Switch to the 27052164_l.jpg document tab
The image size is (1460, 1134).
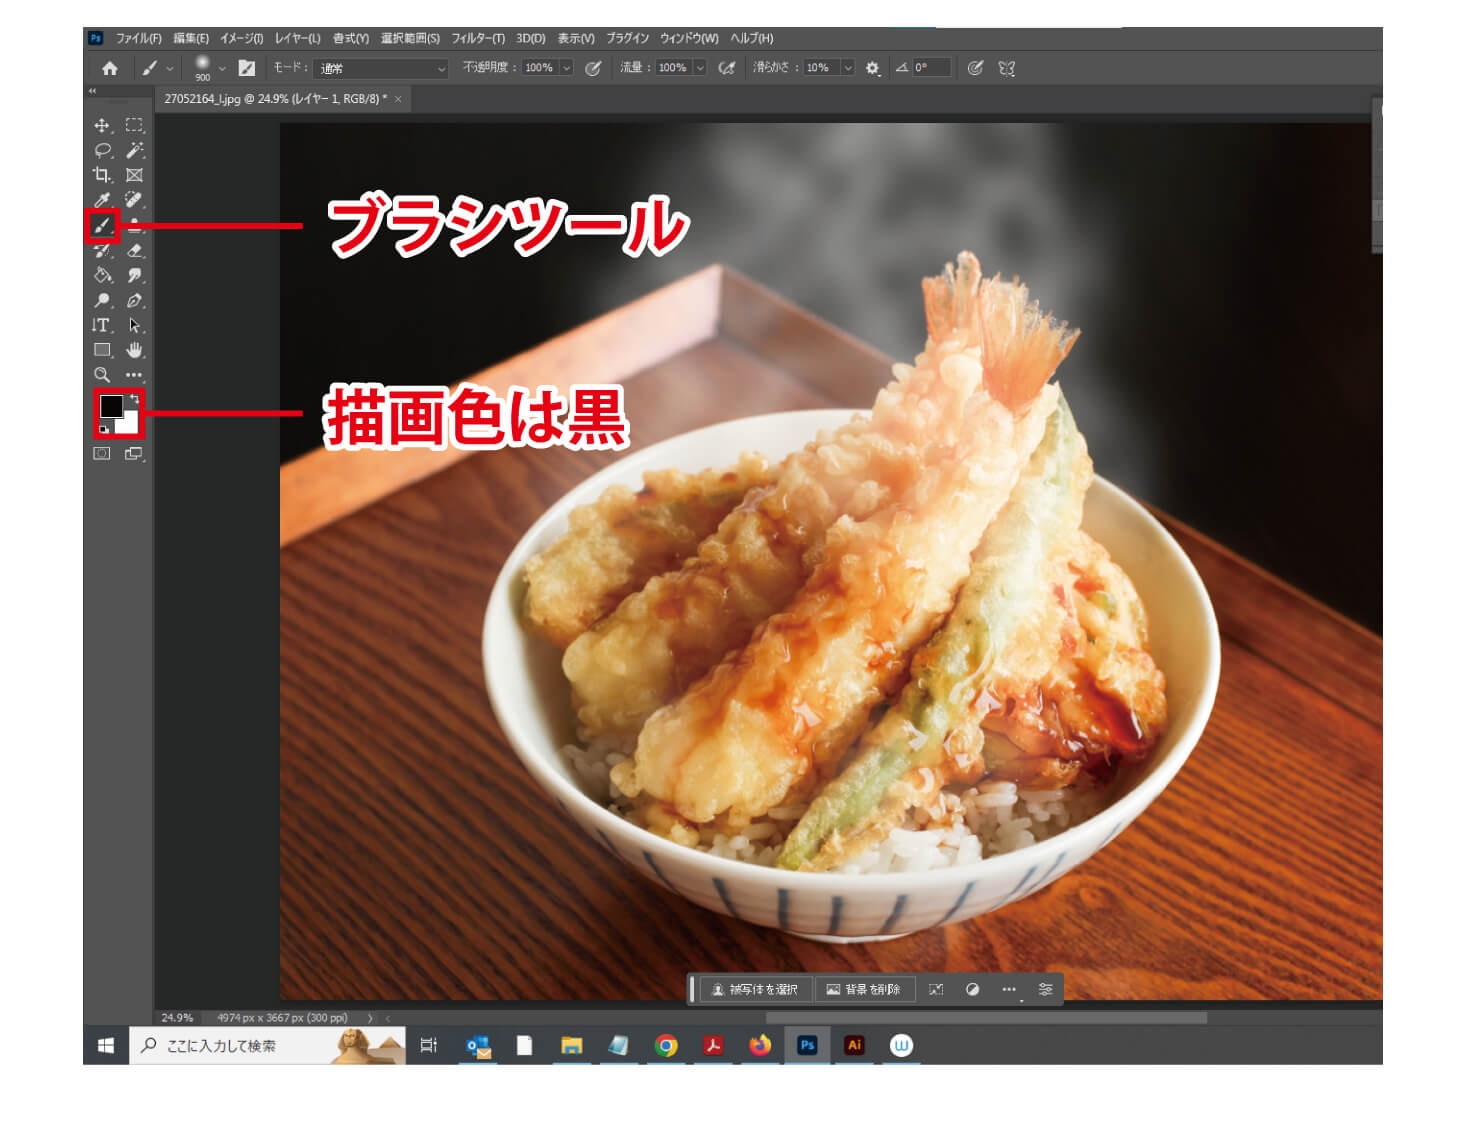pos(275,99)
